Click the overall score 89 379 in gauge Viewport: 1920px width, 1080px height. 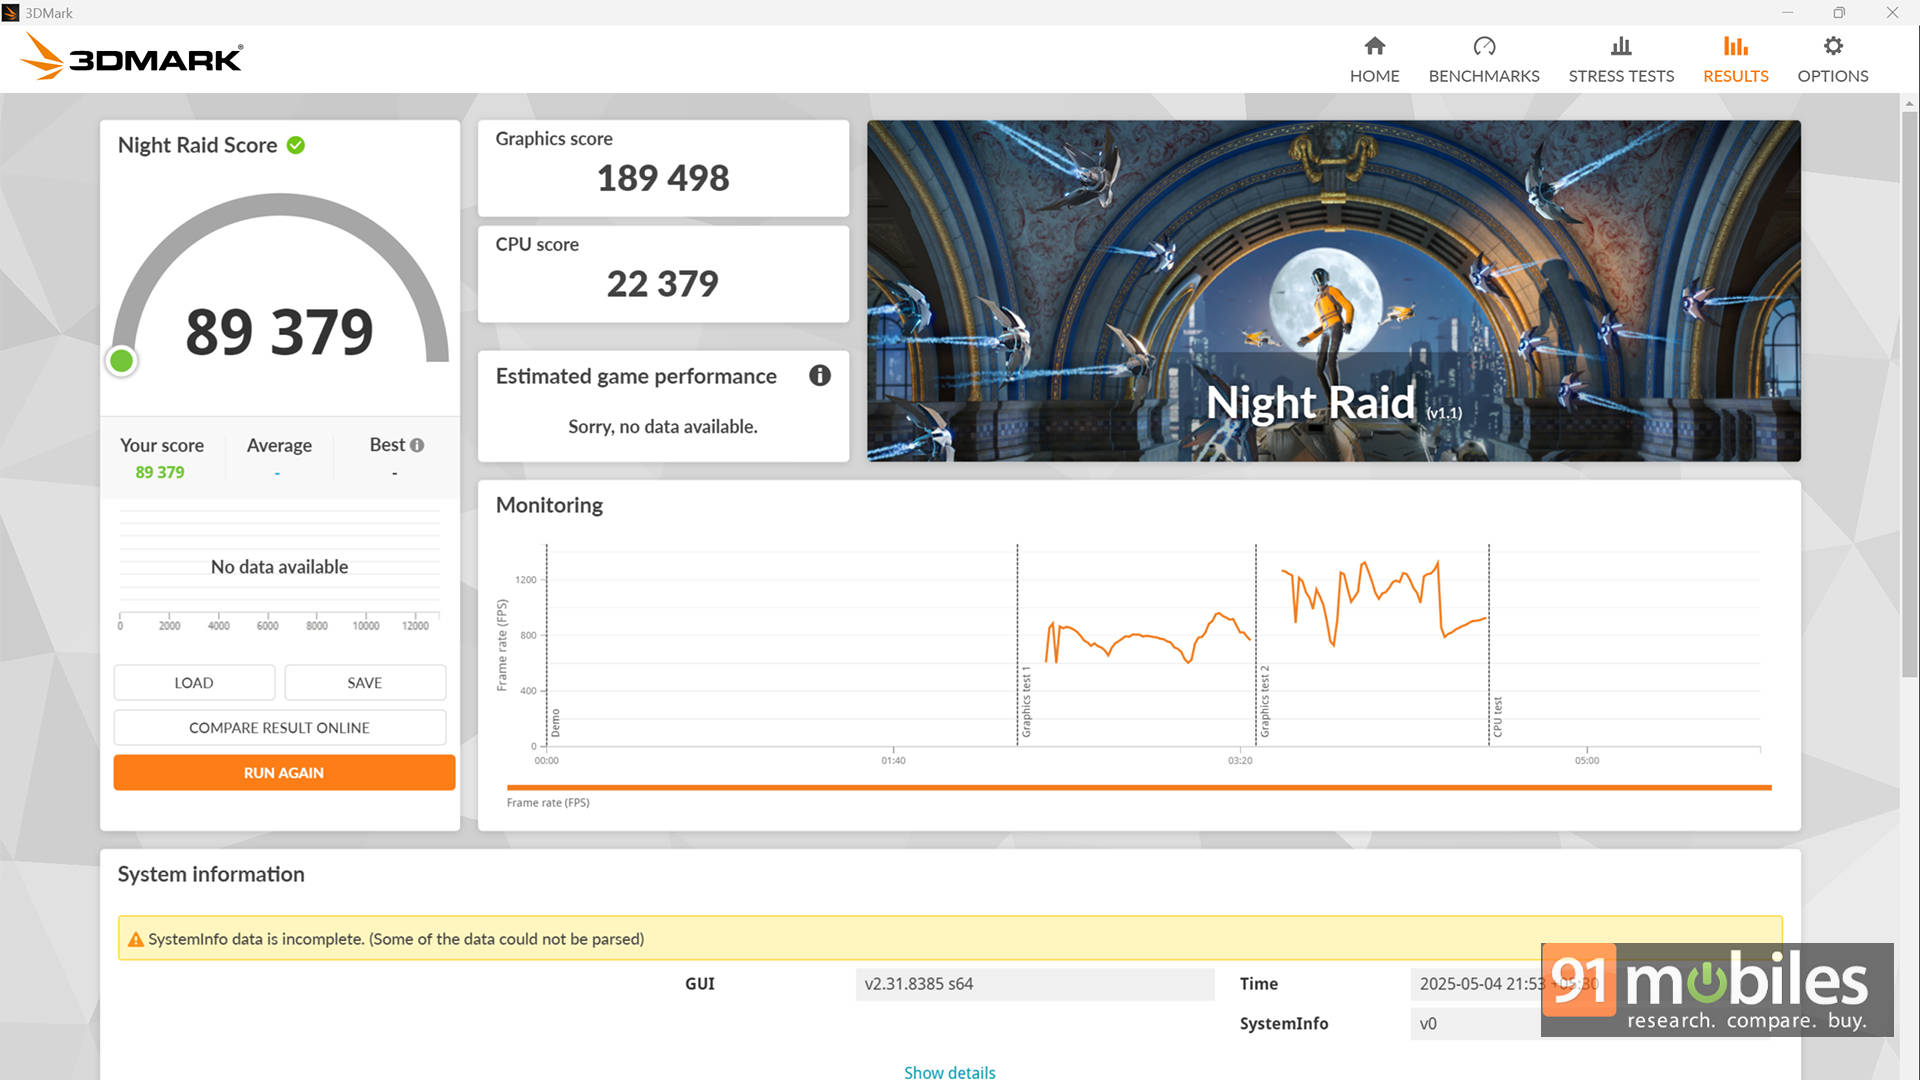(279, 332)
